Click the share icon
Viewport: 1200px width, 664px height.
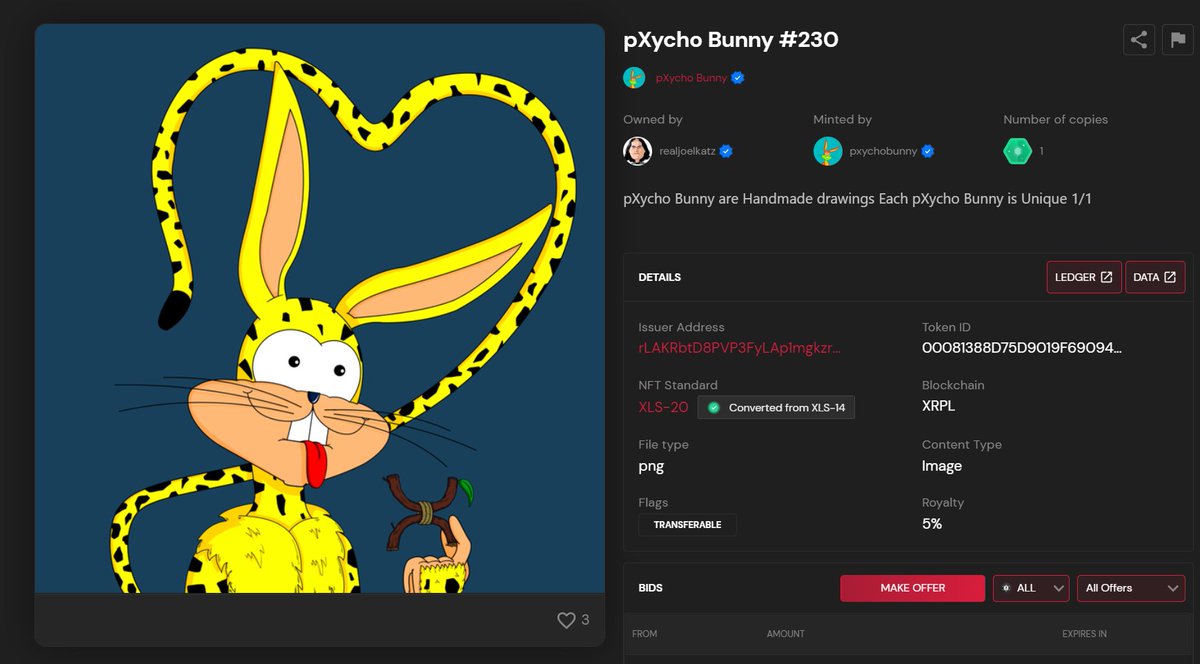pyautogui.click(x=1139, y=40)
